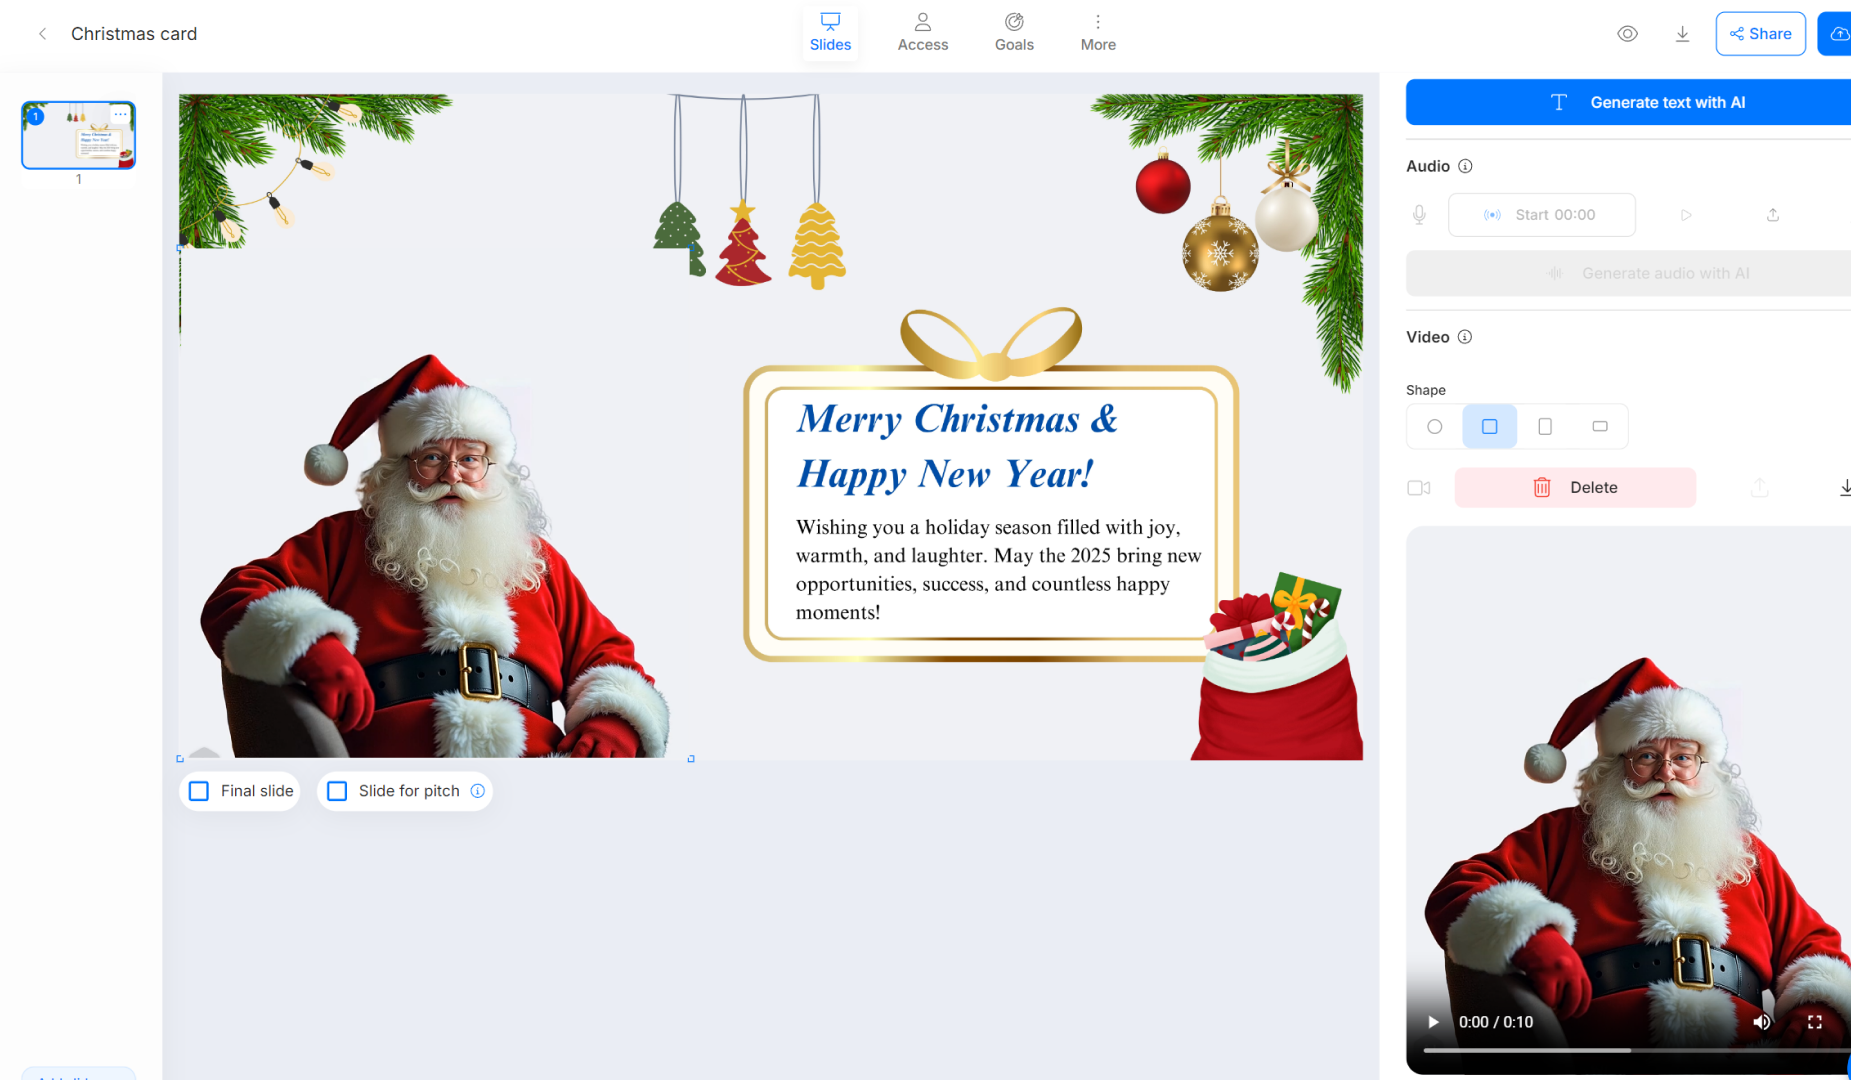The height and width of the screenshot is (1080, 1851).
Task: Open slide 1 thumbnail options menu
Action: point(121,115)
